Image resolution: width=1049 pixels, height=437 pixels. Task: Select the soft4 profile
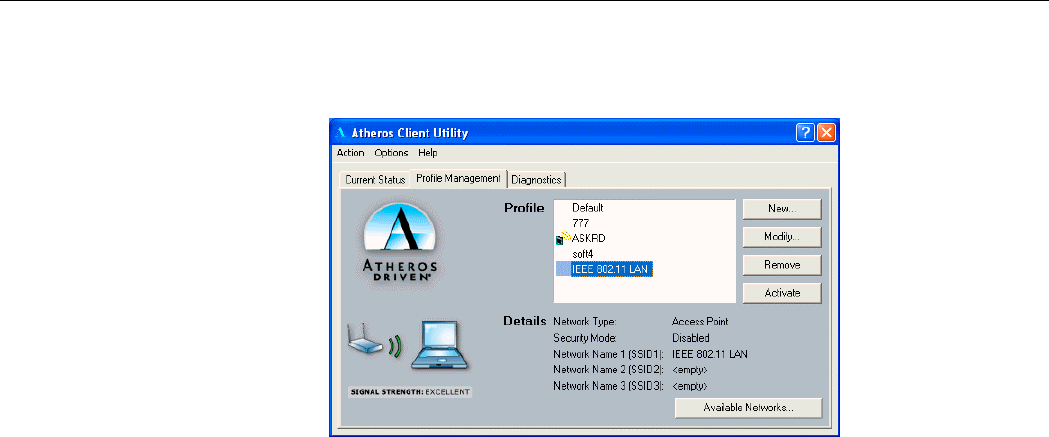pyautogui.click(x=582, y=254)
